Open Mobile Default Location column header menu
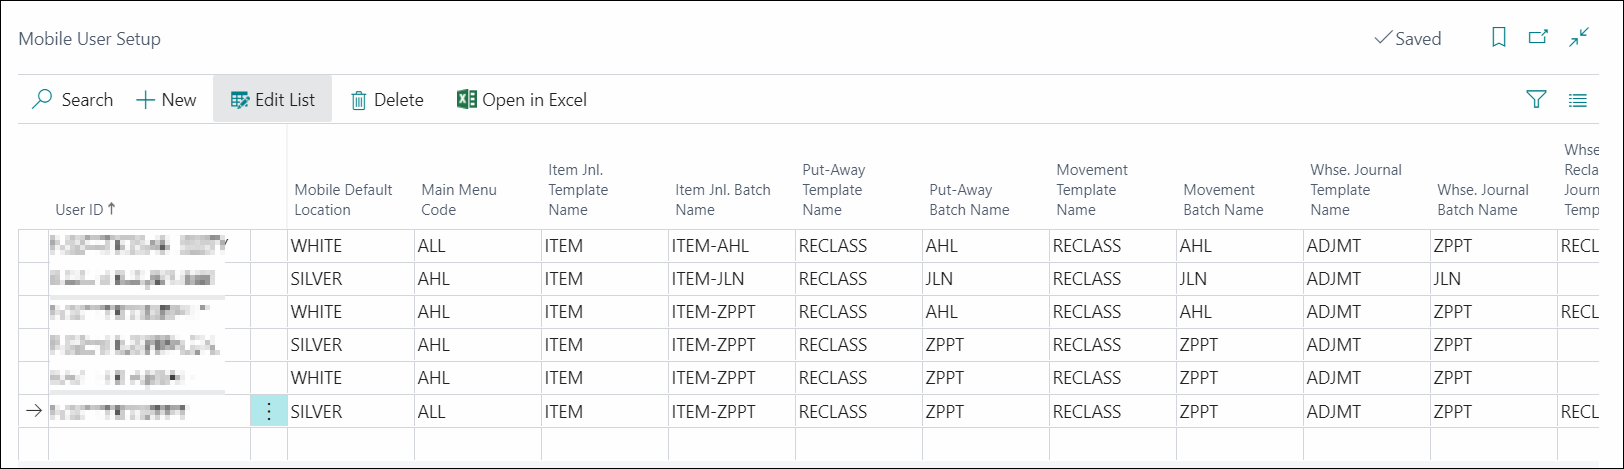This screenshot has height=469, width=1624. coord(343,200)
